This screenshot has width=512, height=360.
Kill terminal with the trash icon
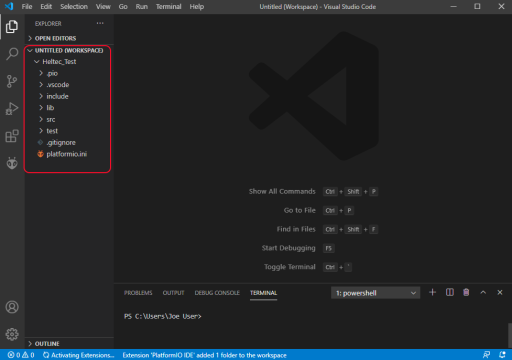pyautogui.click(x=466, y=292)
